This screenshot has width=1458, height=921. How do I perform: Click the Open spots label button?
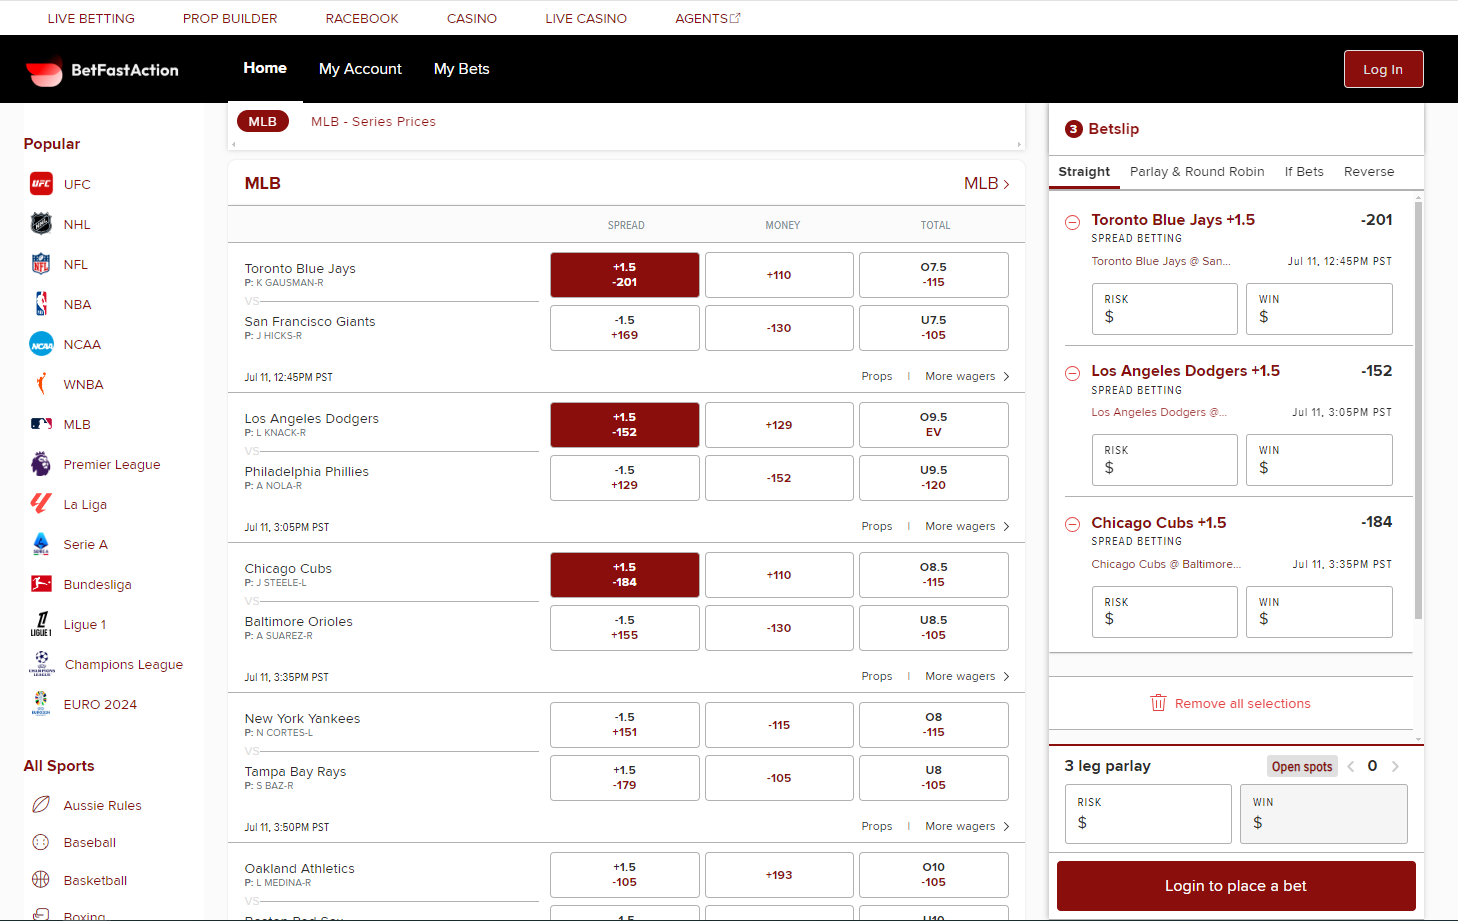(x=1302, y=766)
